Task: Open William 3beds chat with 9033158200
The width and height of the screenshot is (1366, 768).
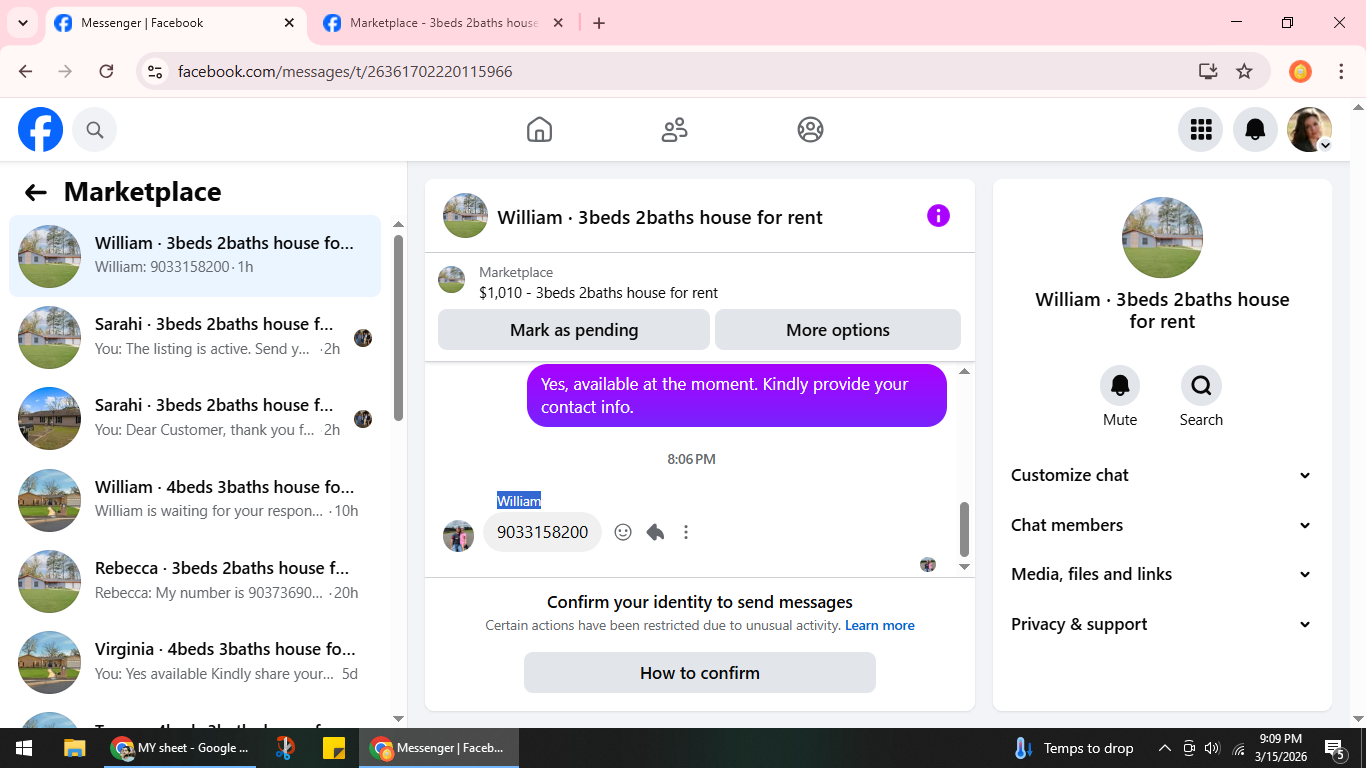Action: [x=195, y=256]
